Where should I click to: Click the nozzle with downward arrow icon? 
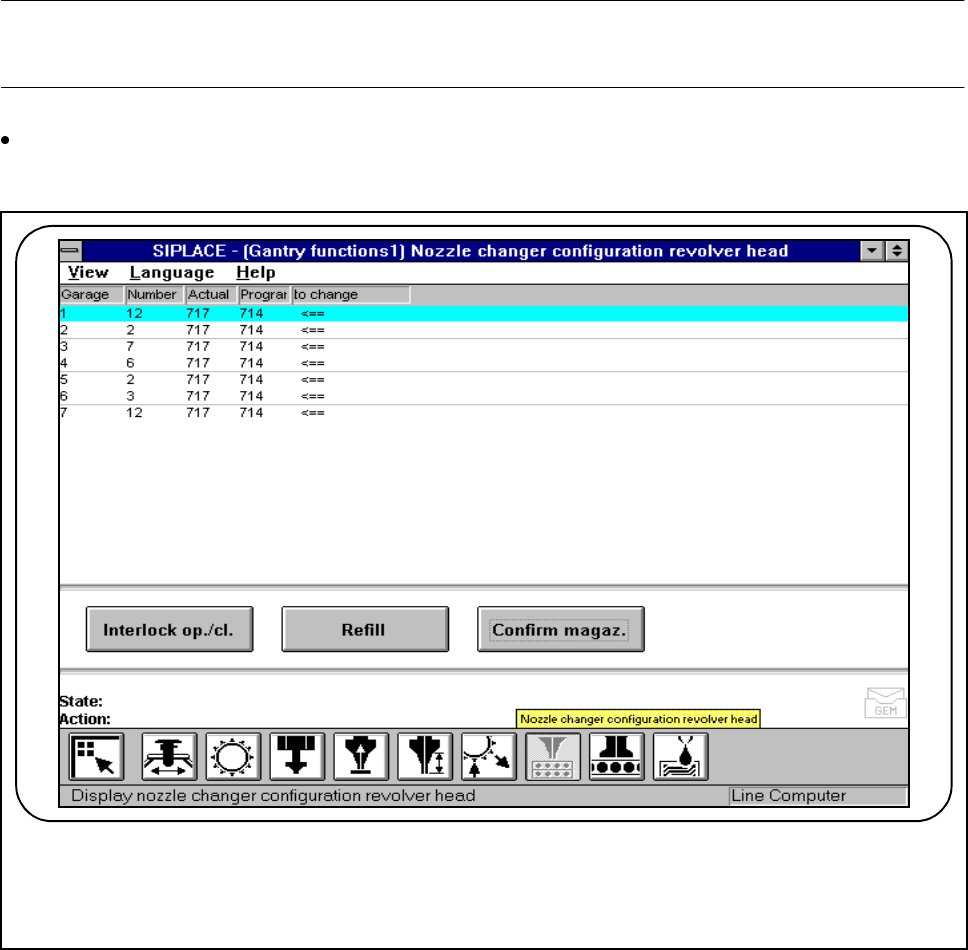(297, 757)
